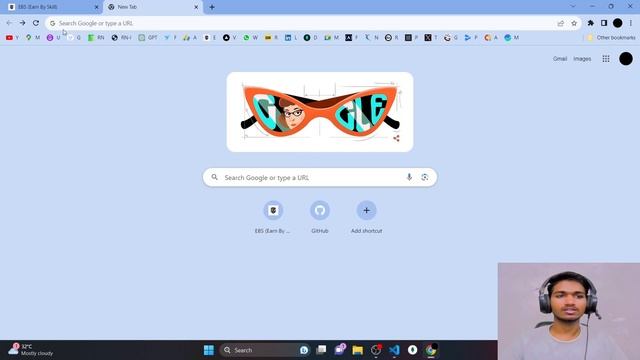Screen dimensions: 640x360
Task: Expand the Other bookmarks folder
Action: tap(611, 38)
